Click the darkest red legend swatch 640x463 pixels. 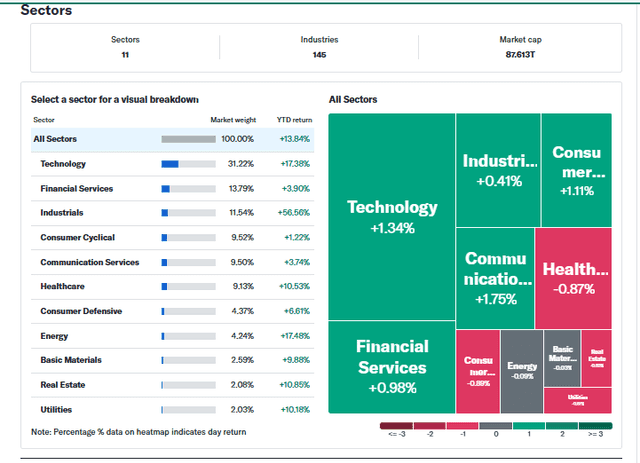[x=396, y=426]
